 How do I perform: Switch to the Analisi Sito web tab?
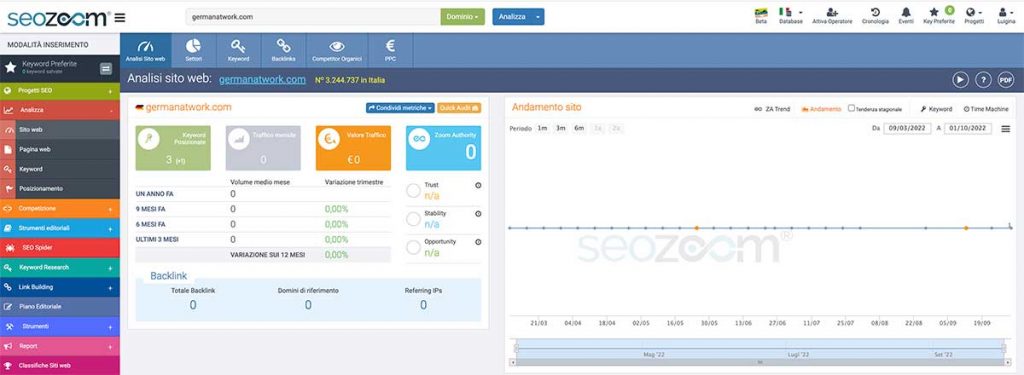coord(146,51)
